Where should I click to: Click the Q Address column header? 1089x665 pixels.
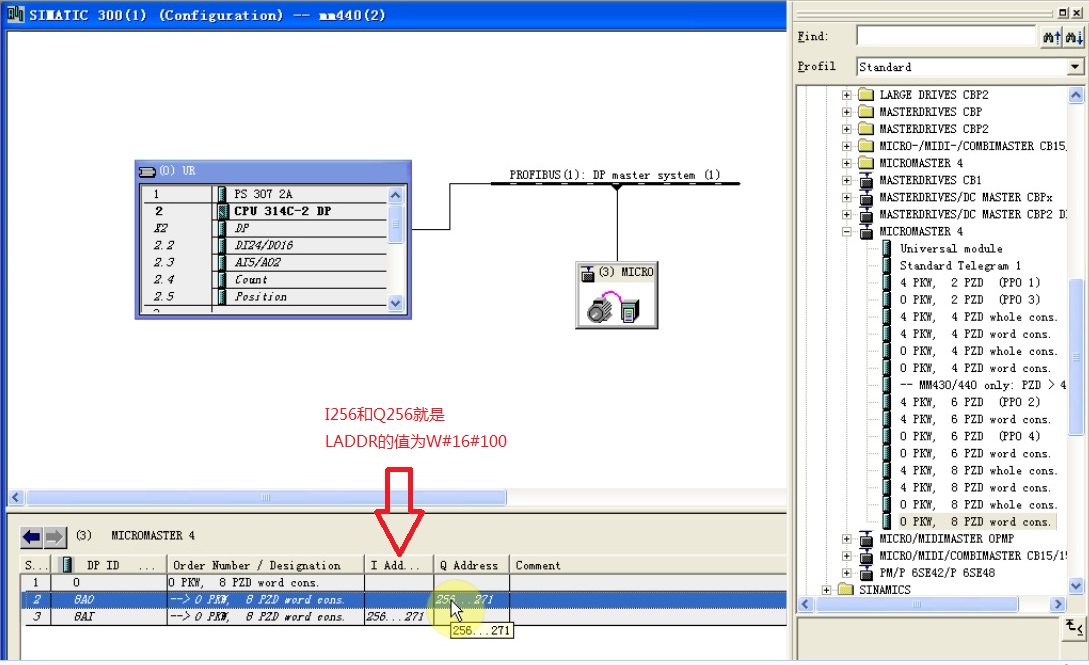pyautogui.click(x=470, y=565)
